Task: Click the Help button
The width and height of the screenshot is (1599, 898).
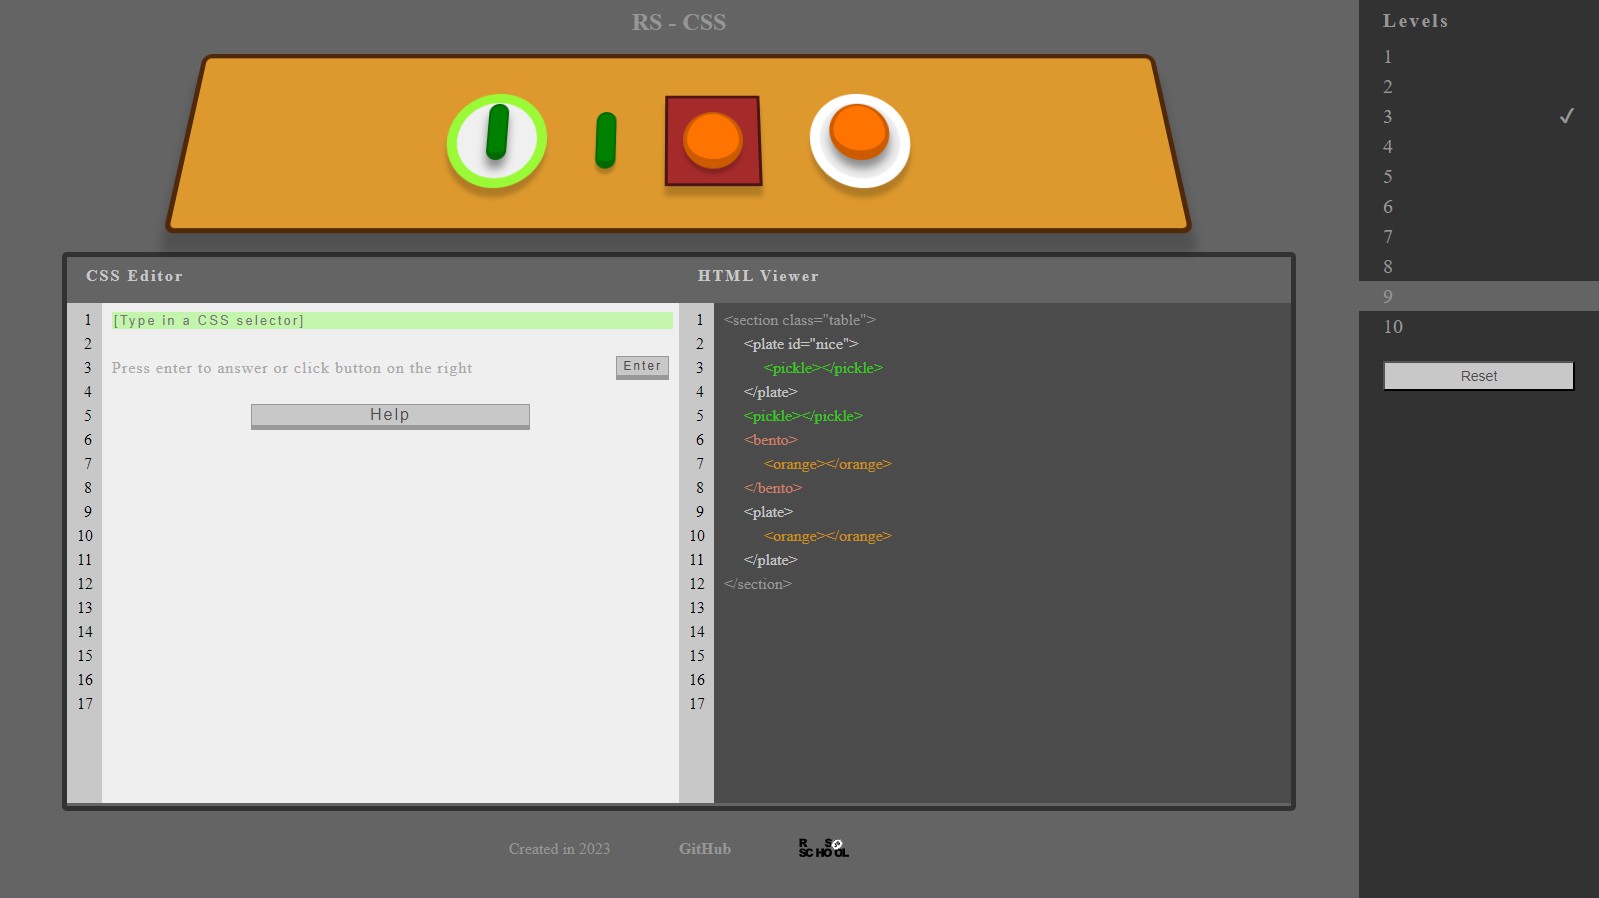Action: [390, 416]
